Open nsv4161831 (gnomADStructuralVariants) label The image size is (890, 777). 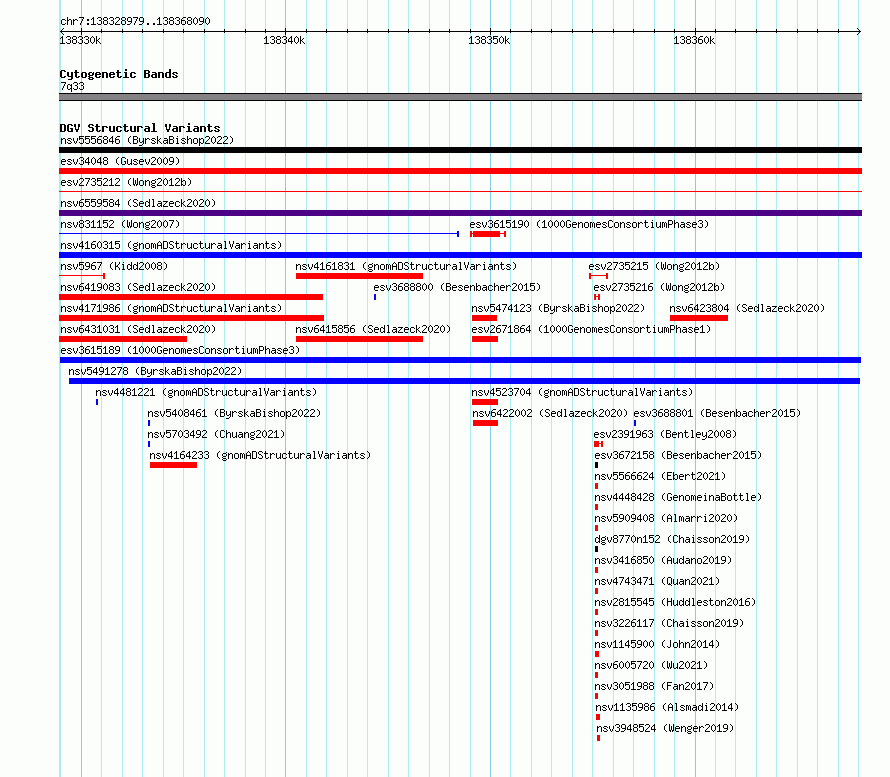406,266
